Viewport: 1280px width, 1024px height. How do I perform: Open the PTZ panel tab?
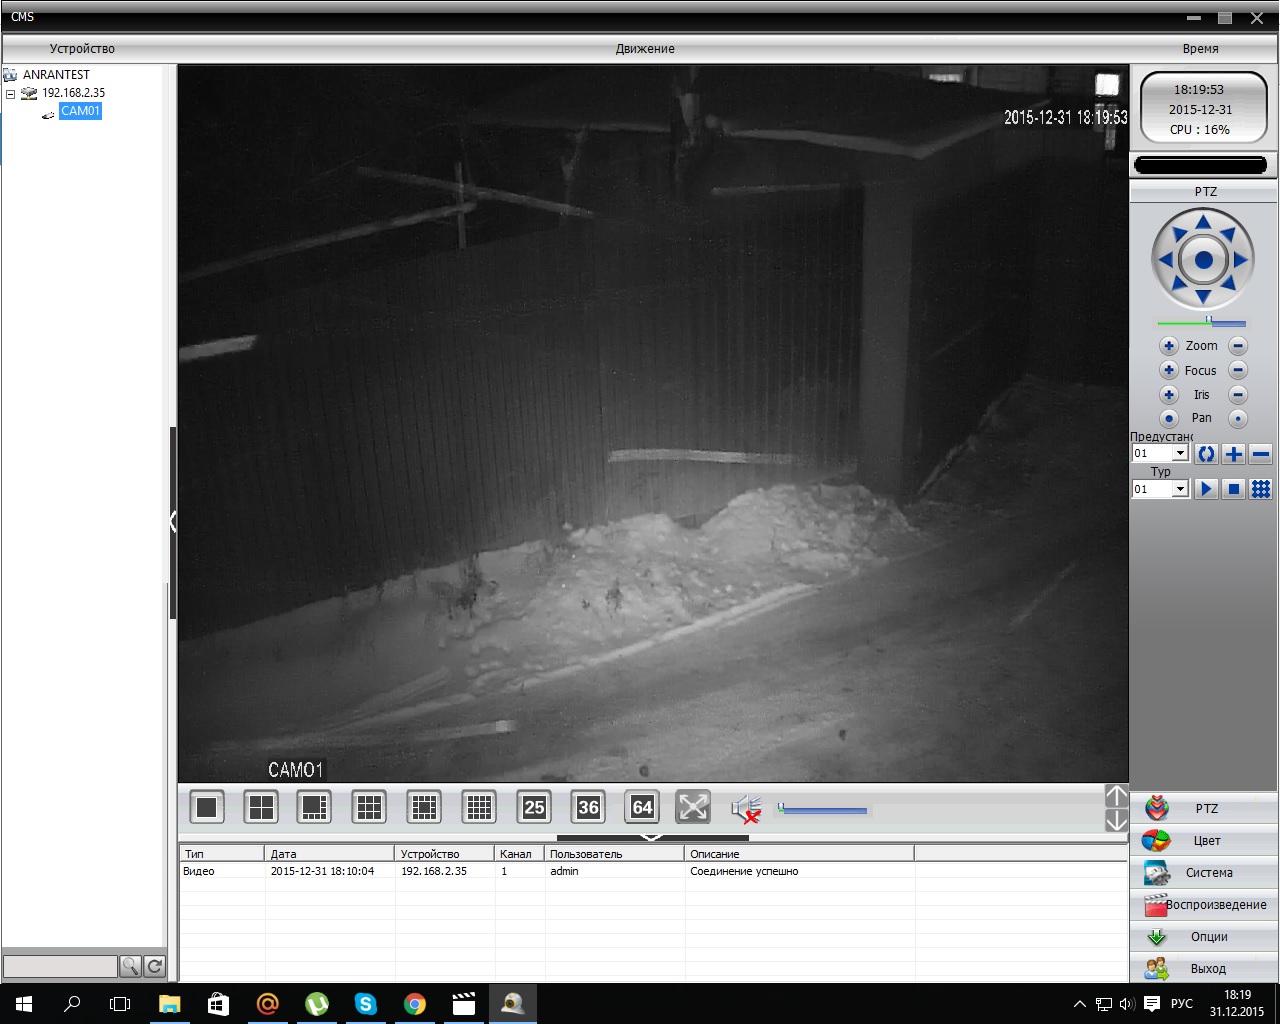pyautogui.click(x=1205, y=808)
